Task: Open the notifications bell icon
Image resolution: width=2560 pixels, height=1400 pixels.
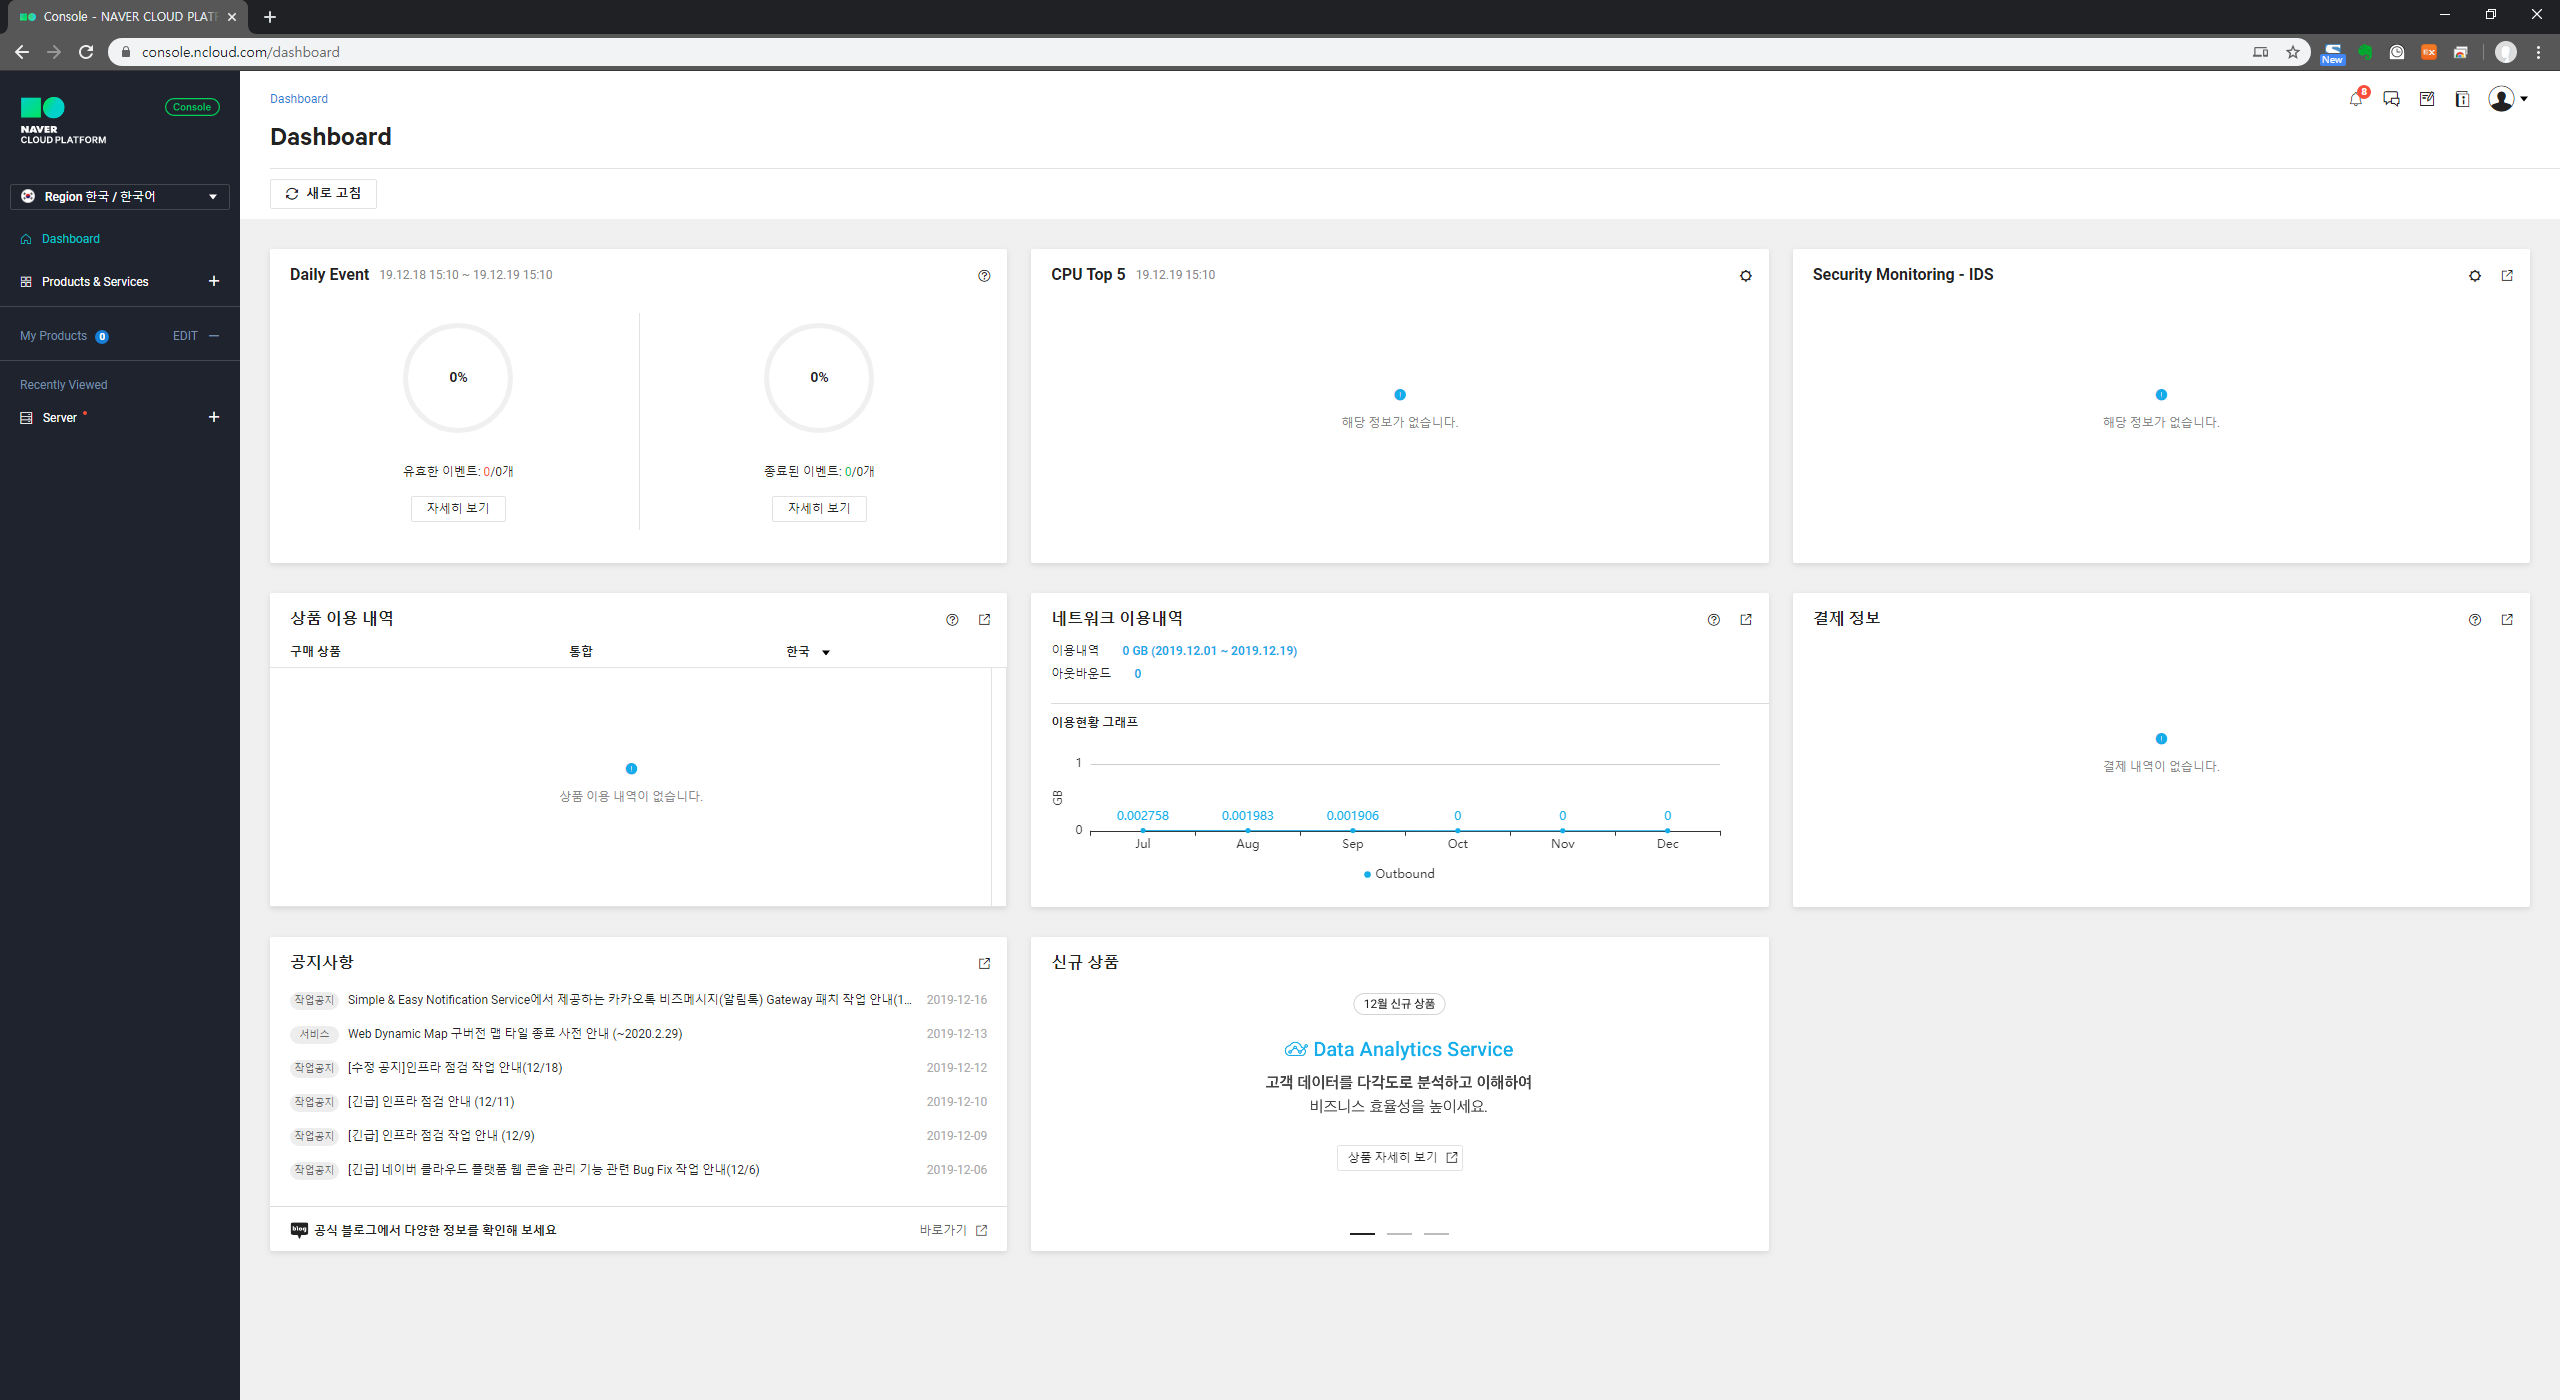Action: pyautogui.click(x=2356, y=99)
